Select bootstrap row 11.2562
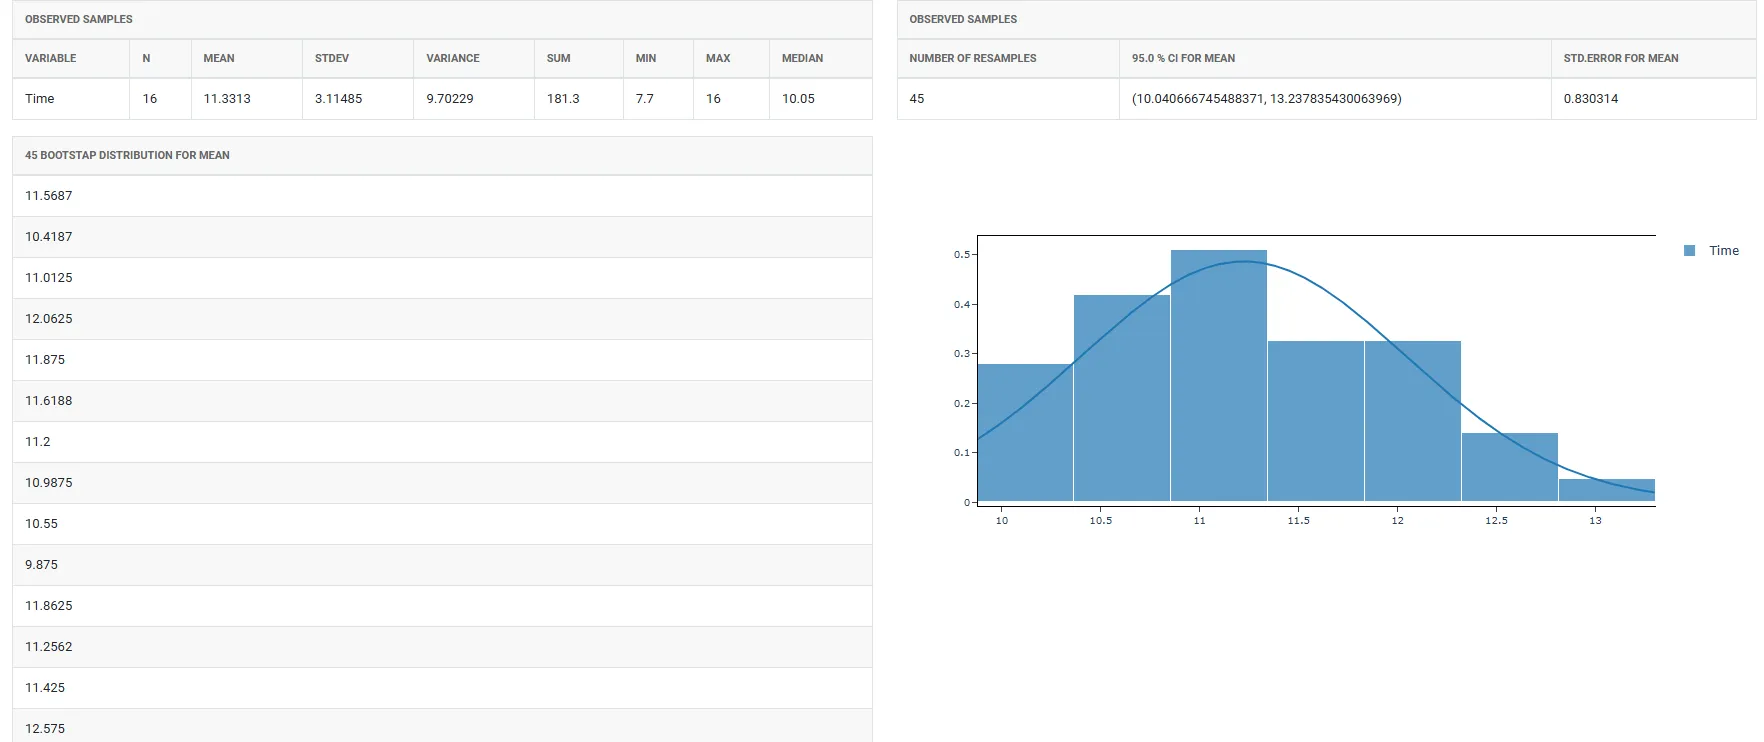 (x=442, y=647)
